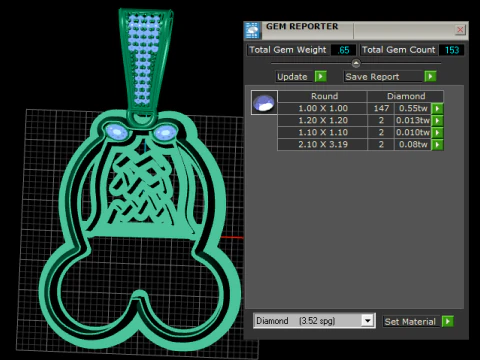Click green arrow in the 1.20 X 1.20 row

tap(437, 120)
